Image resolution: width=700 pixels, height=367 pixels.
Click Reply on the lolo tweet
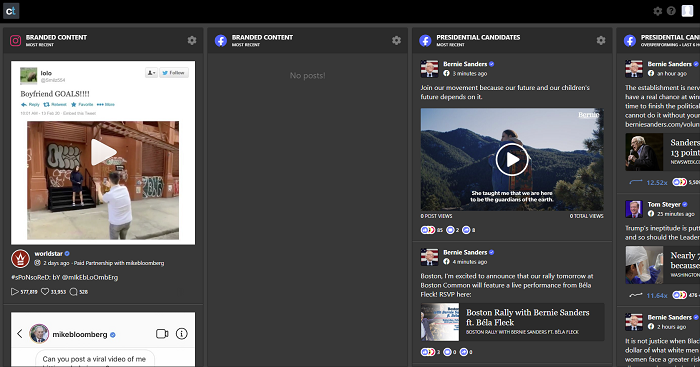[30, 104]
